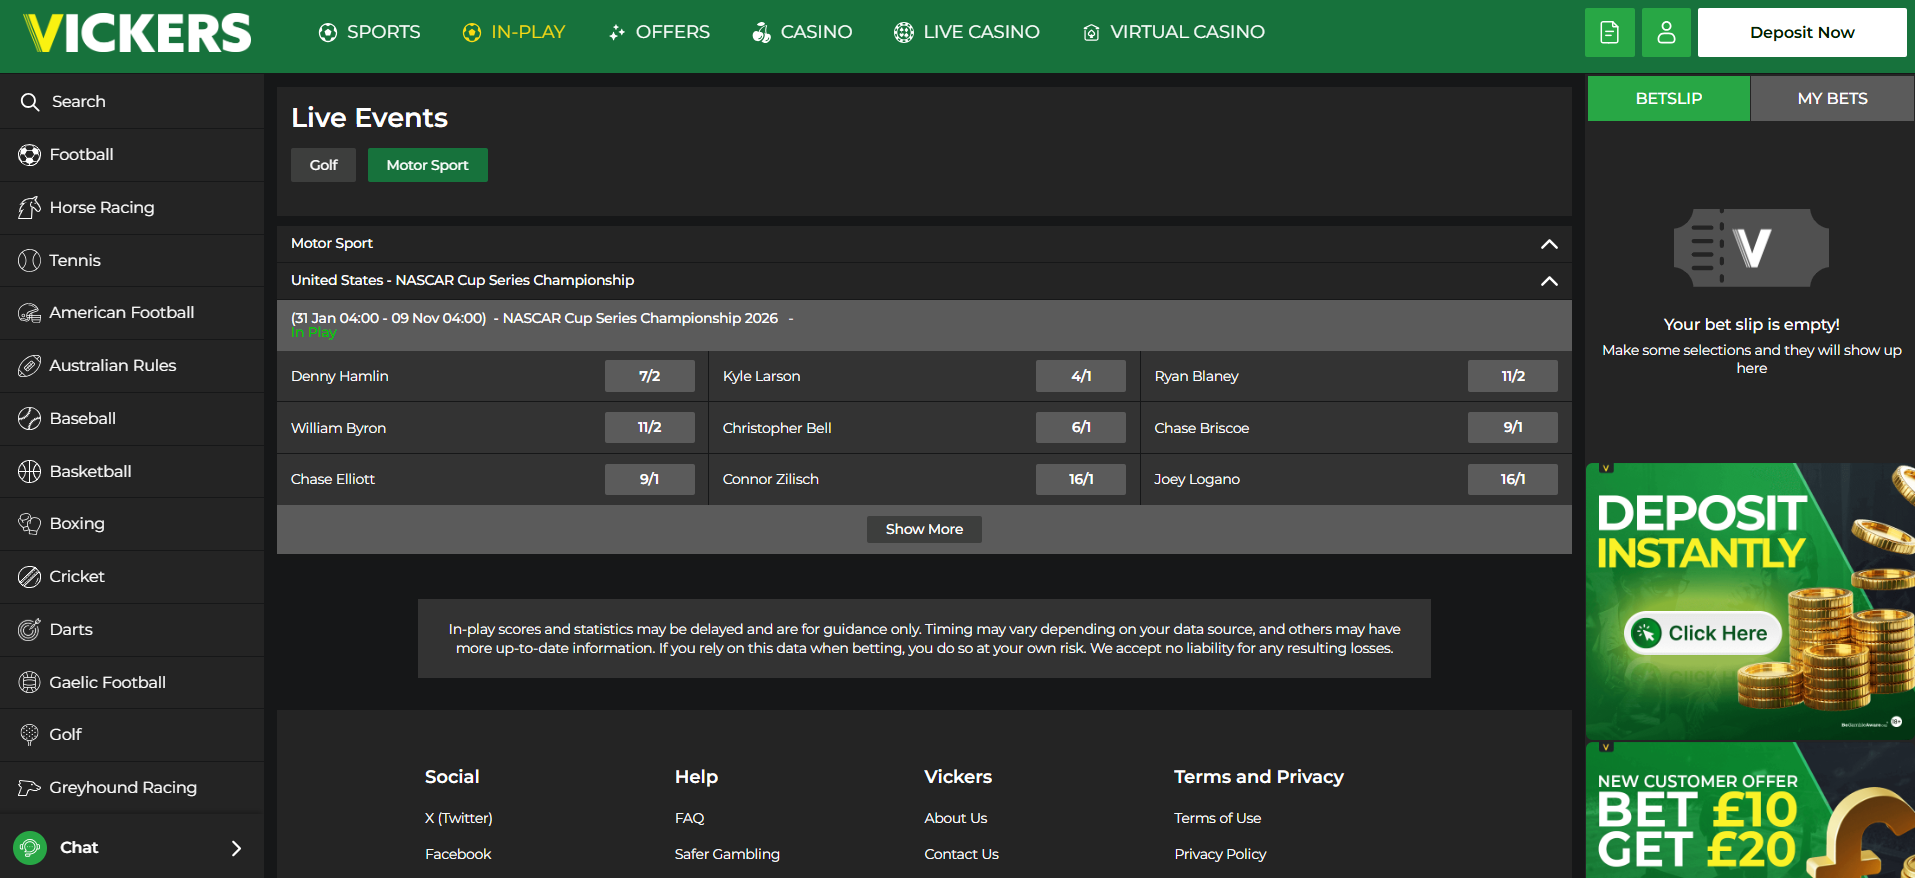Click the American Football helmet icon
This screenshot has width=1915, height=878.
(x=30, y=313)
